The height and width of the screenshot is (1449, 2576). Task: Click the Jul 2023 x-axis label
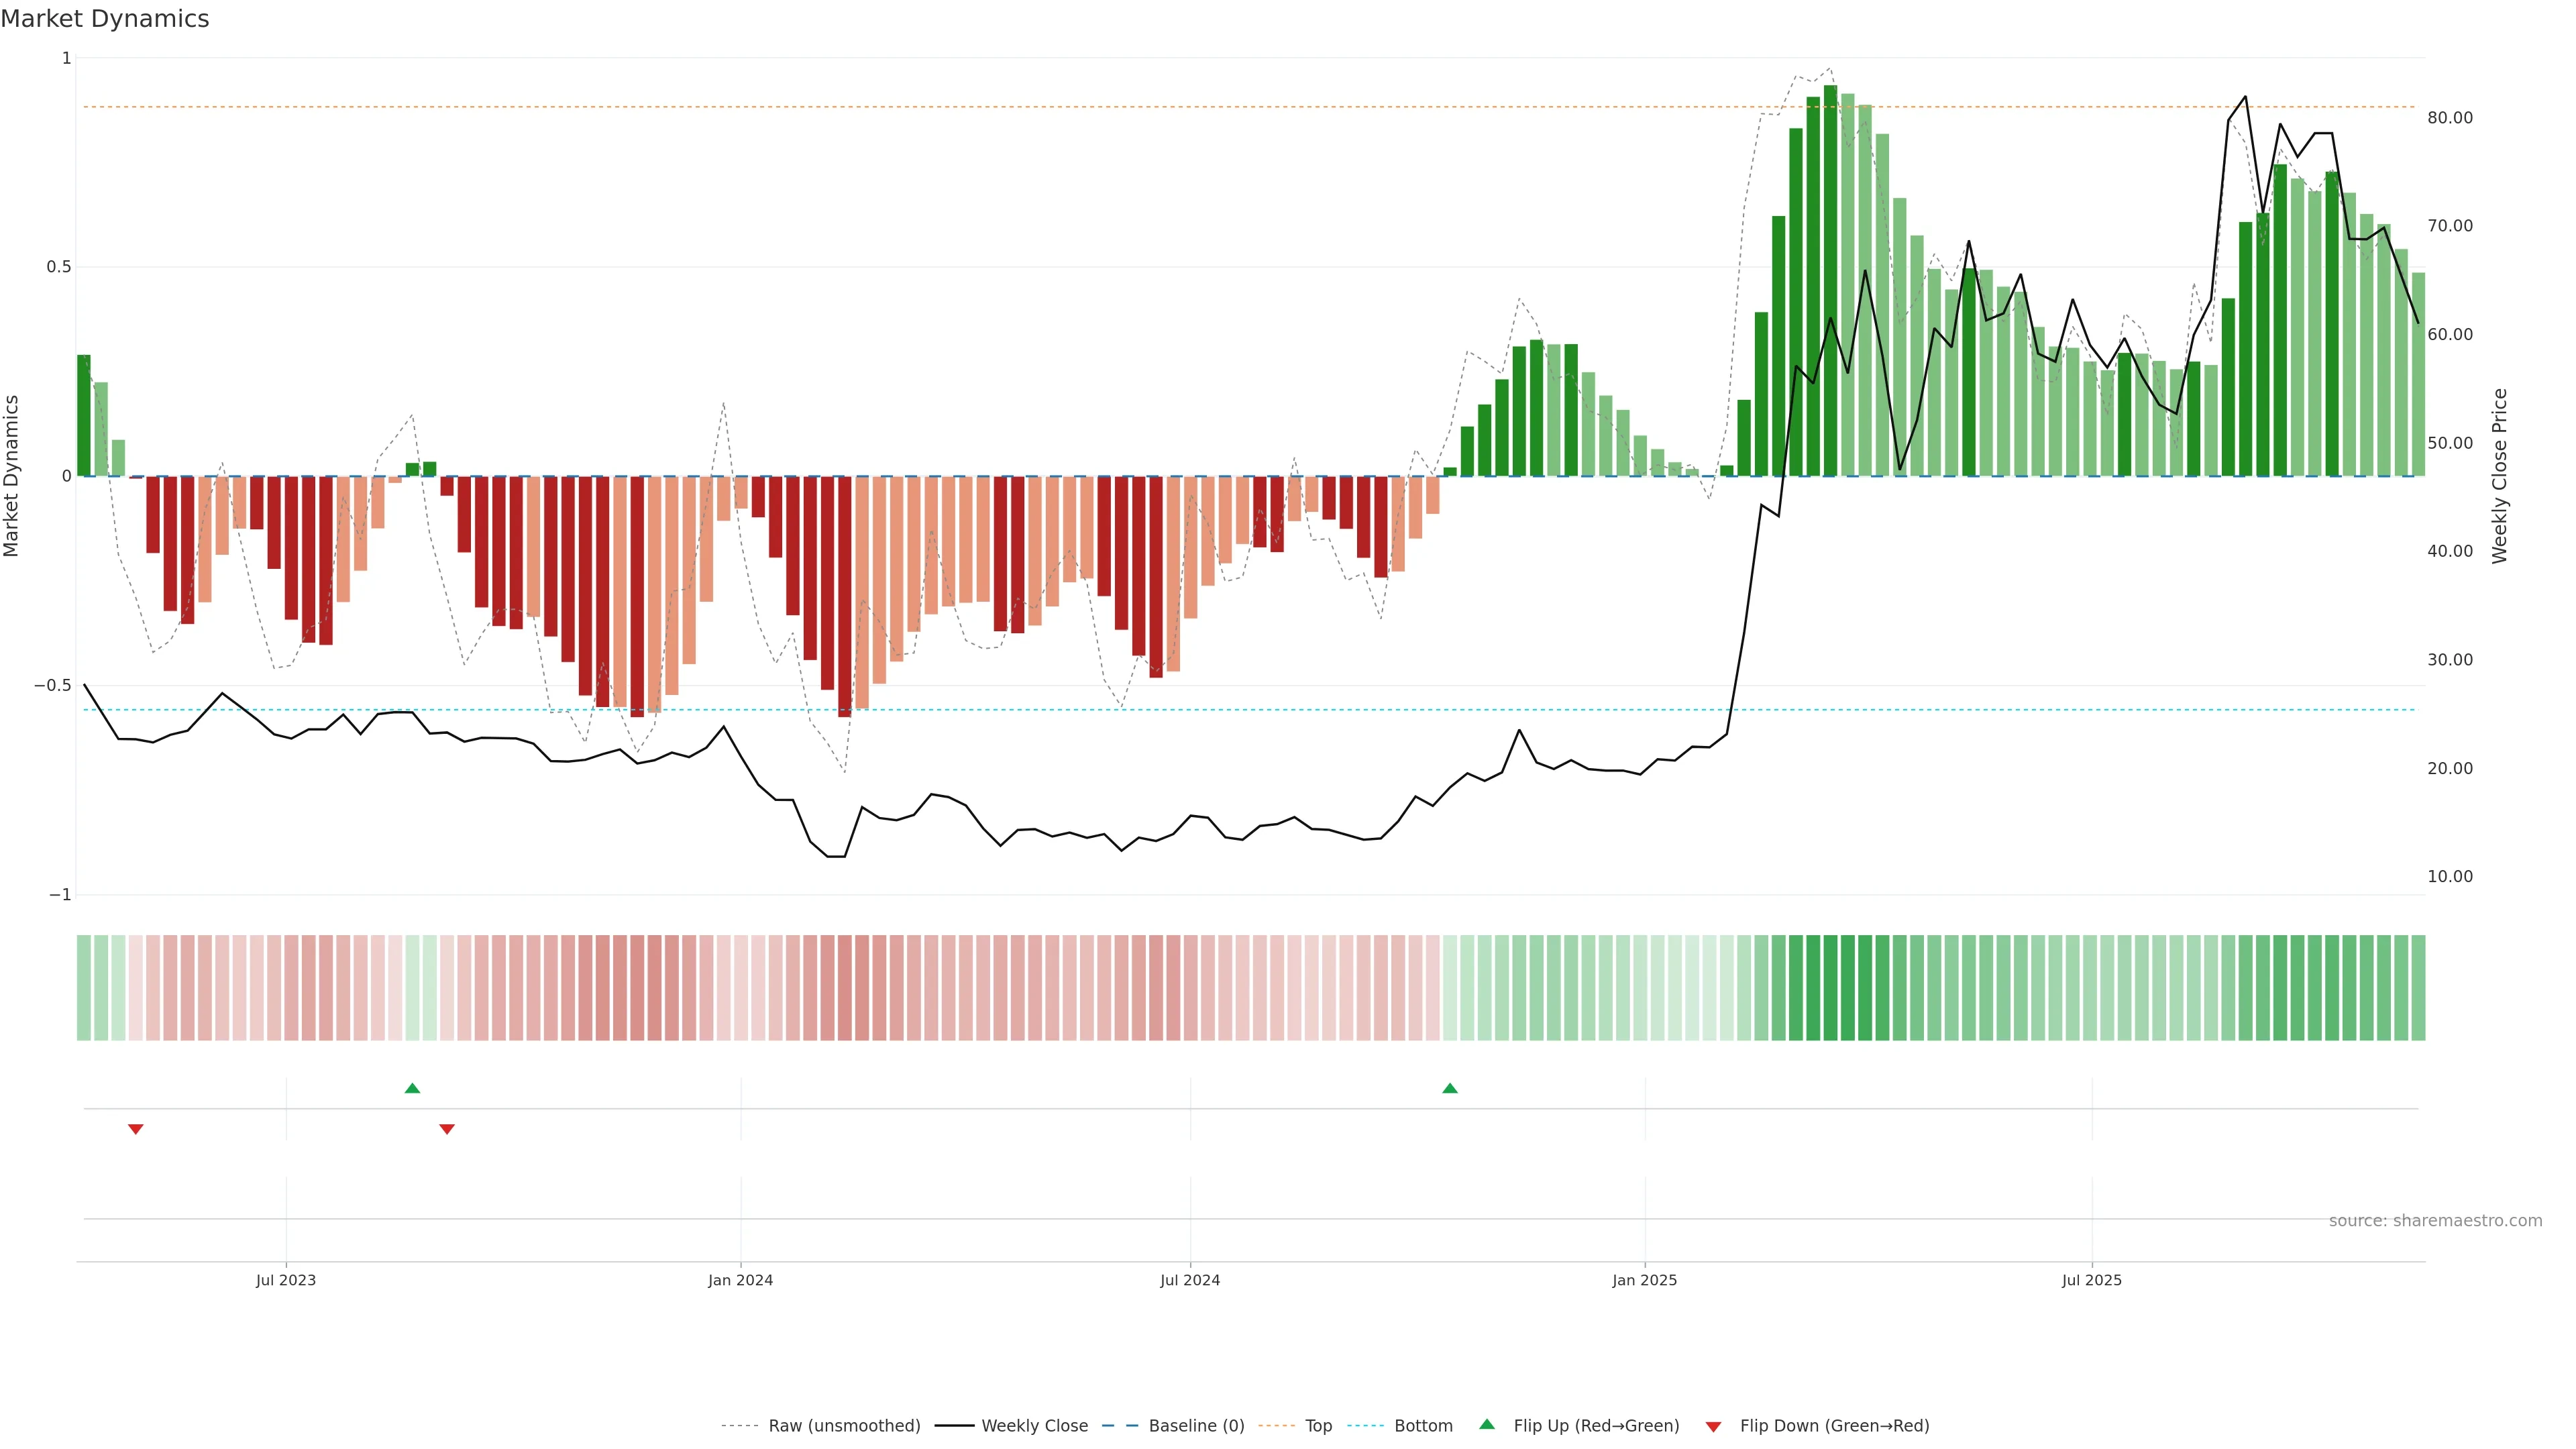click(285, 1280)
